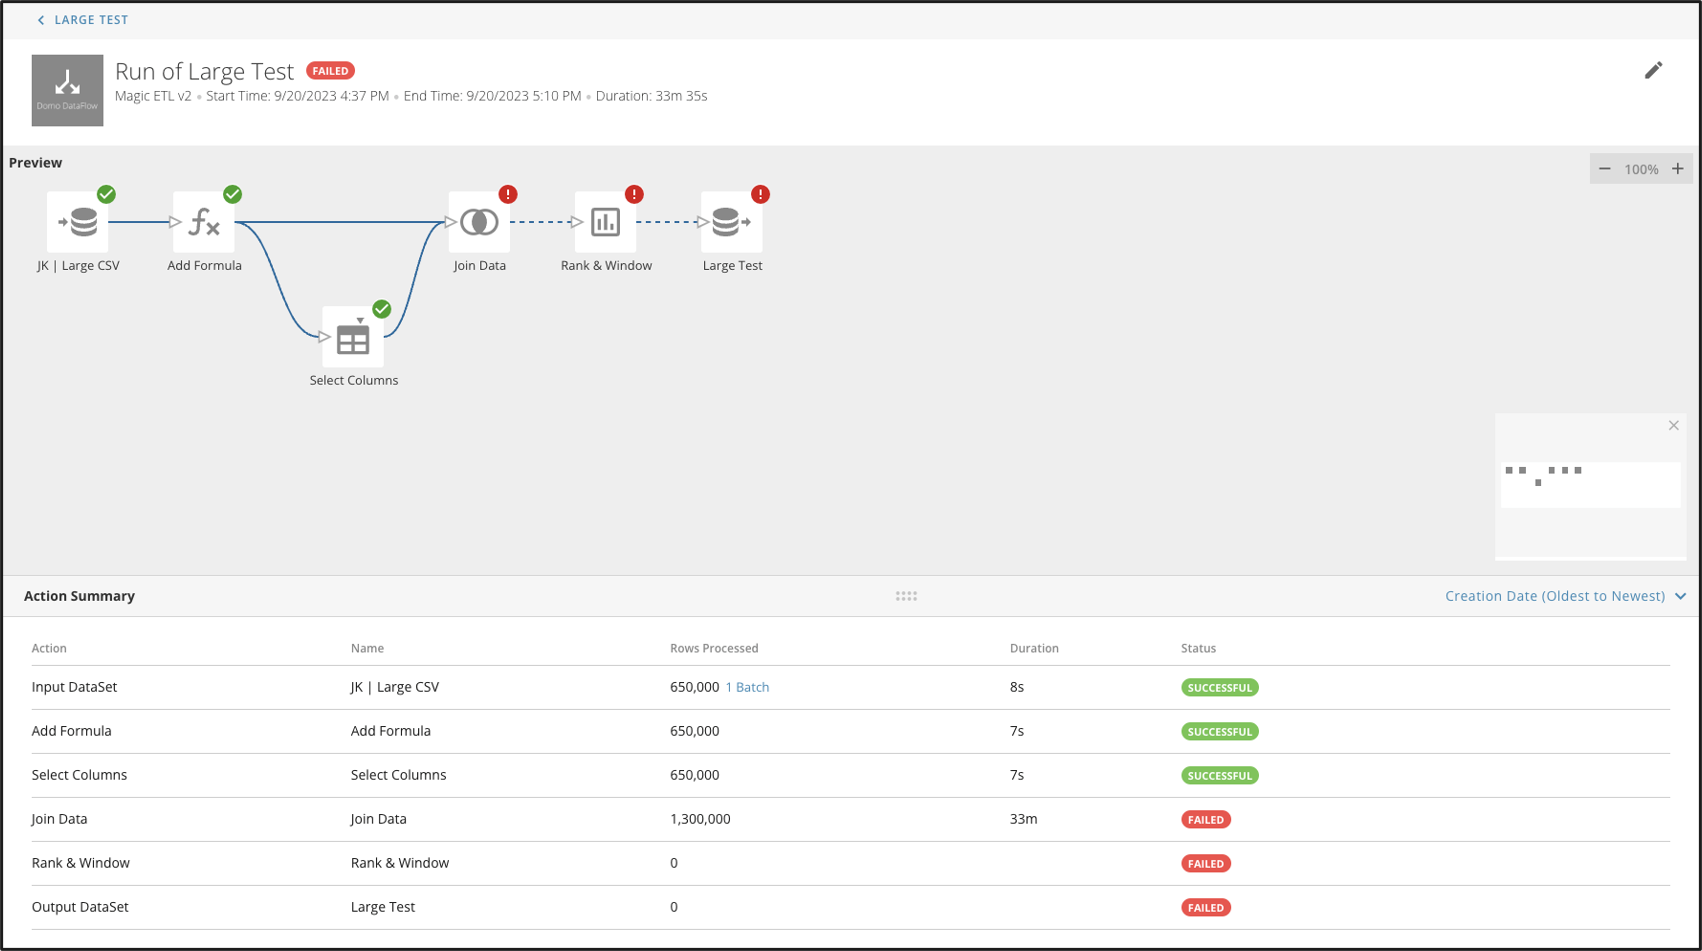The height and width of the screenshot is (951, 1702).
Task: Click the Action Summary grid handle
Action: (907, 595)
